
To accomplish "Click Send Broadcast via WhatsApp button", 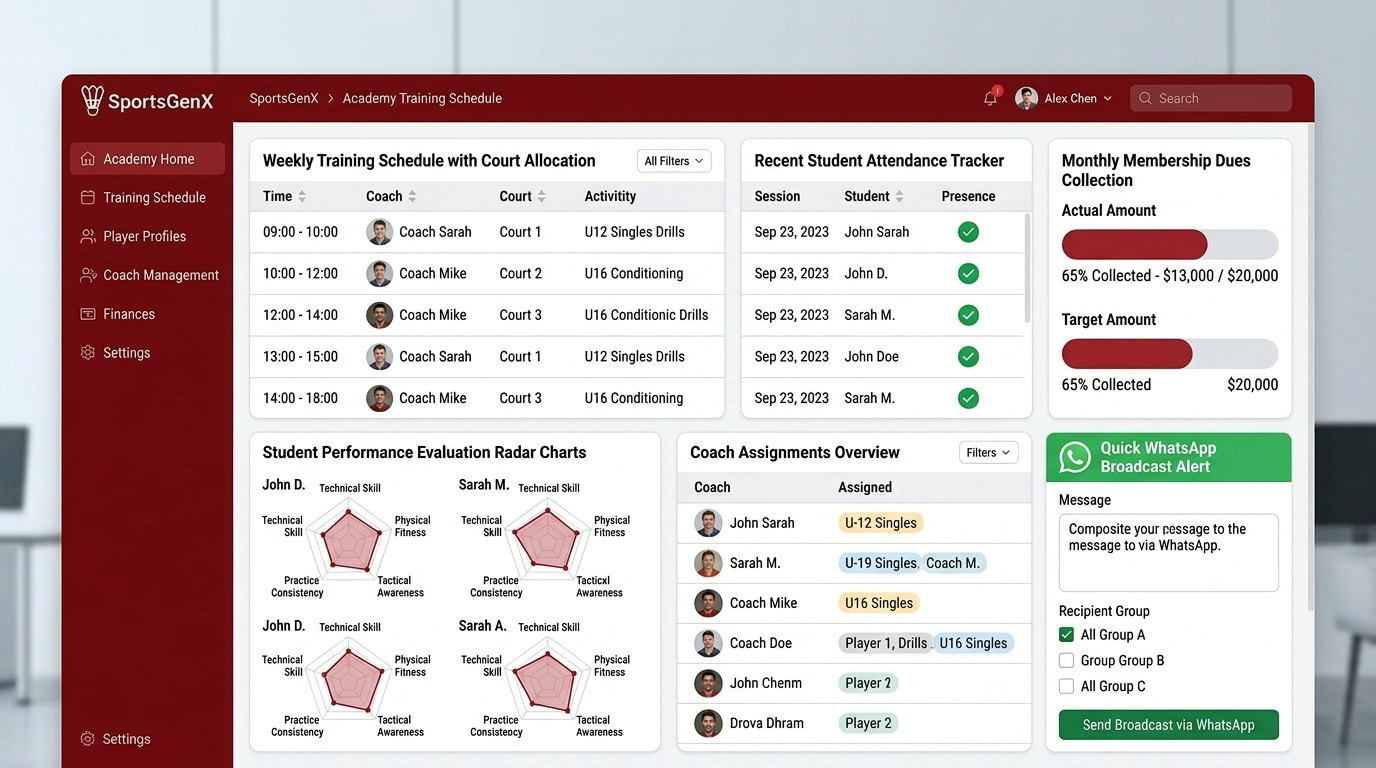I will (1168, 725).
